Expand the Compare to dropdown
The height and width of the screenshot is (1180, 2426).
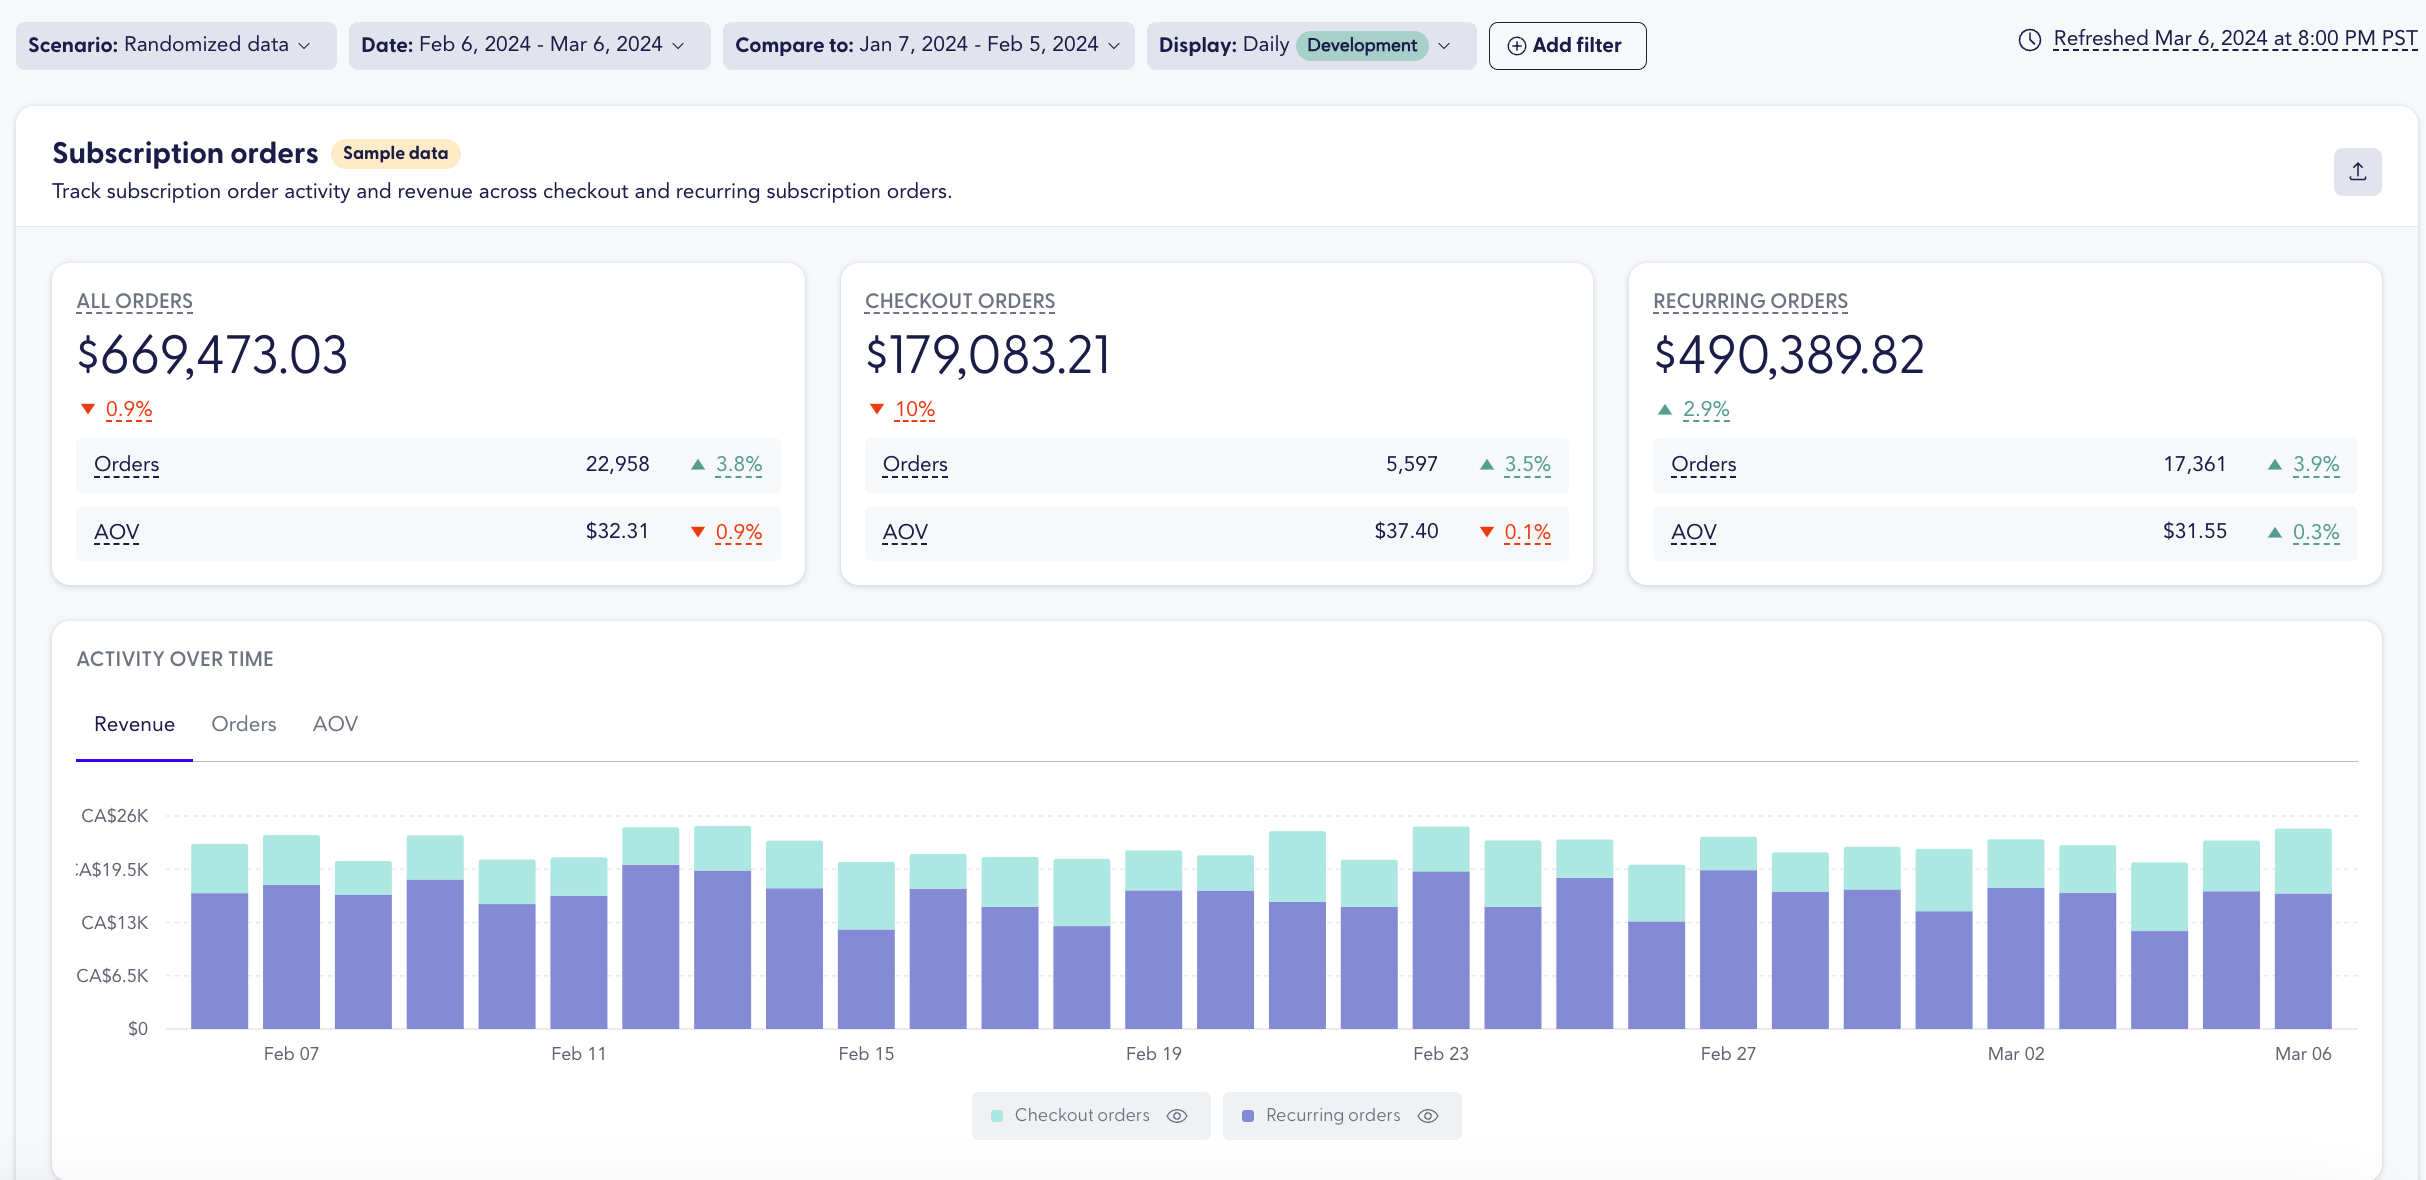(928, 45)
